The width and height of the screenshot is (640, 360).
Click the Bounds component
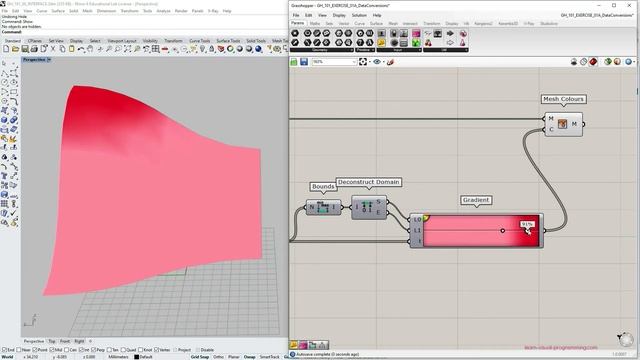(x=323, y=207)
